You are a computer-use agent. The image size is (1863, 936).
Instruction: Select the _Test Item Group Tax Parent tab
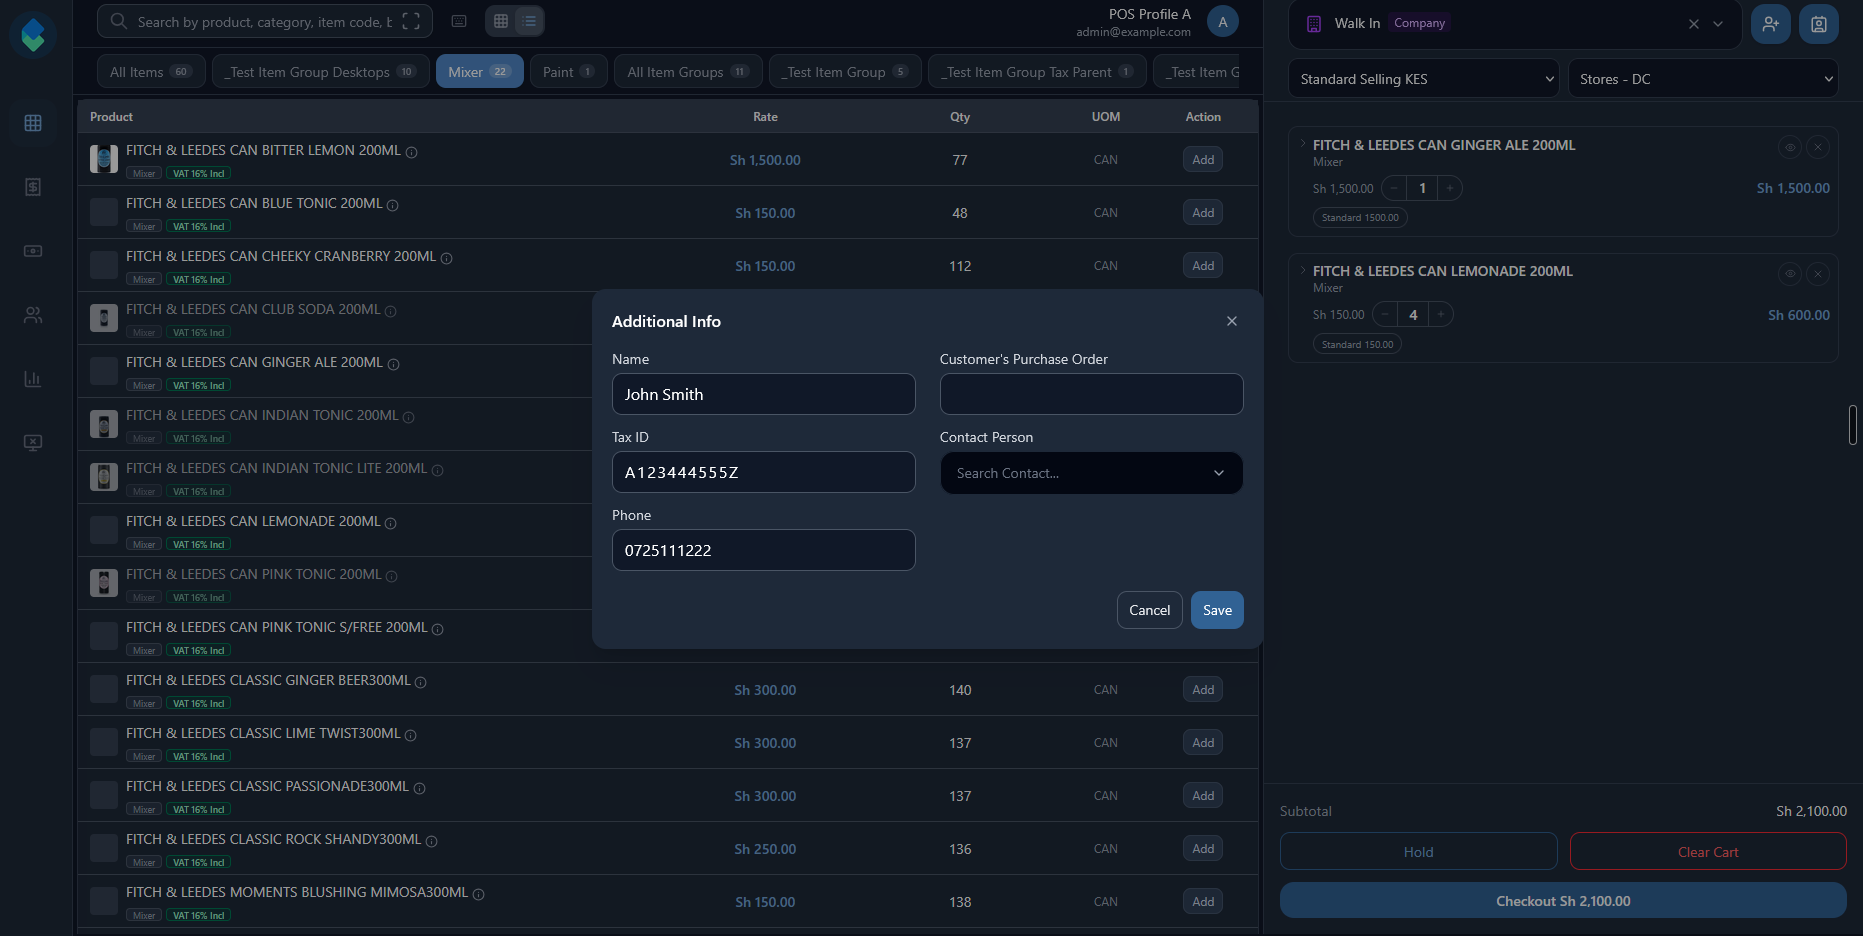[1037, 72]
